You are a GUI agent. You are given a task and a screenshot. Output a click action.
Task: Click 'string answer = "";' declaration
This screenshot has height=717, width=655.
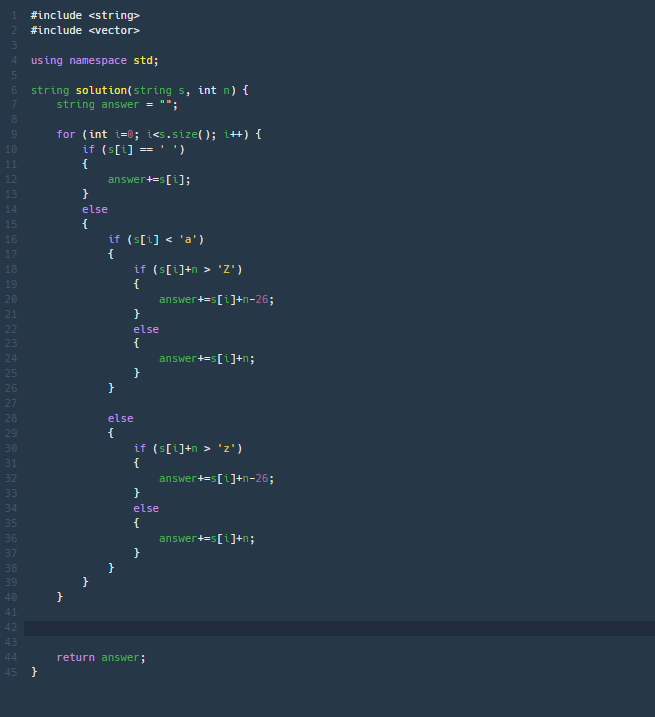[x=117, y=105]
